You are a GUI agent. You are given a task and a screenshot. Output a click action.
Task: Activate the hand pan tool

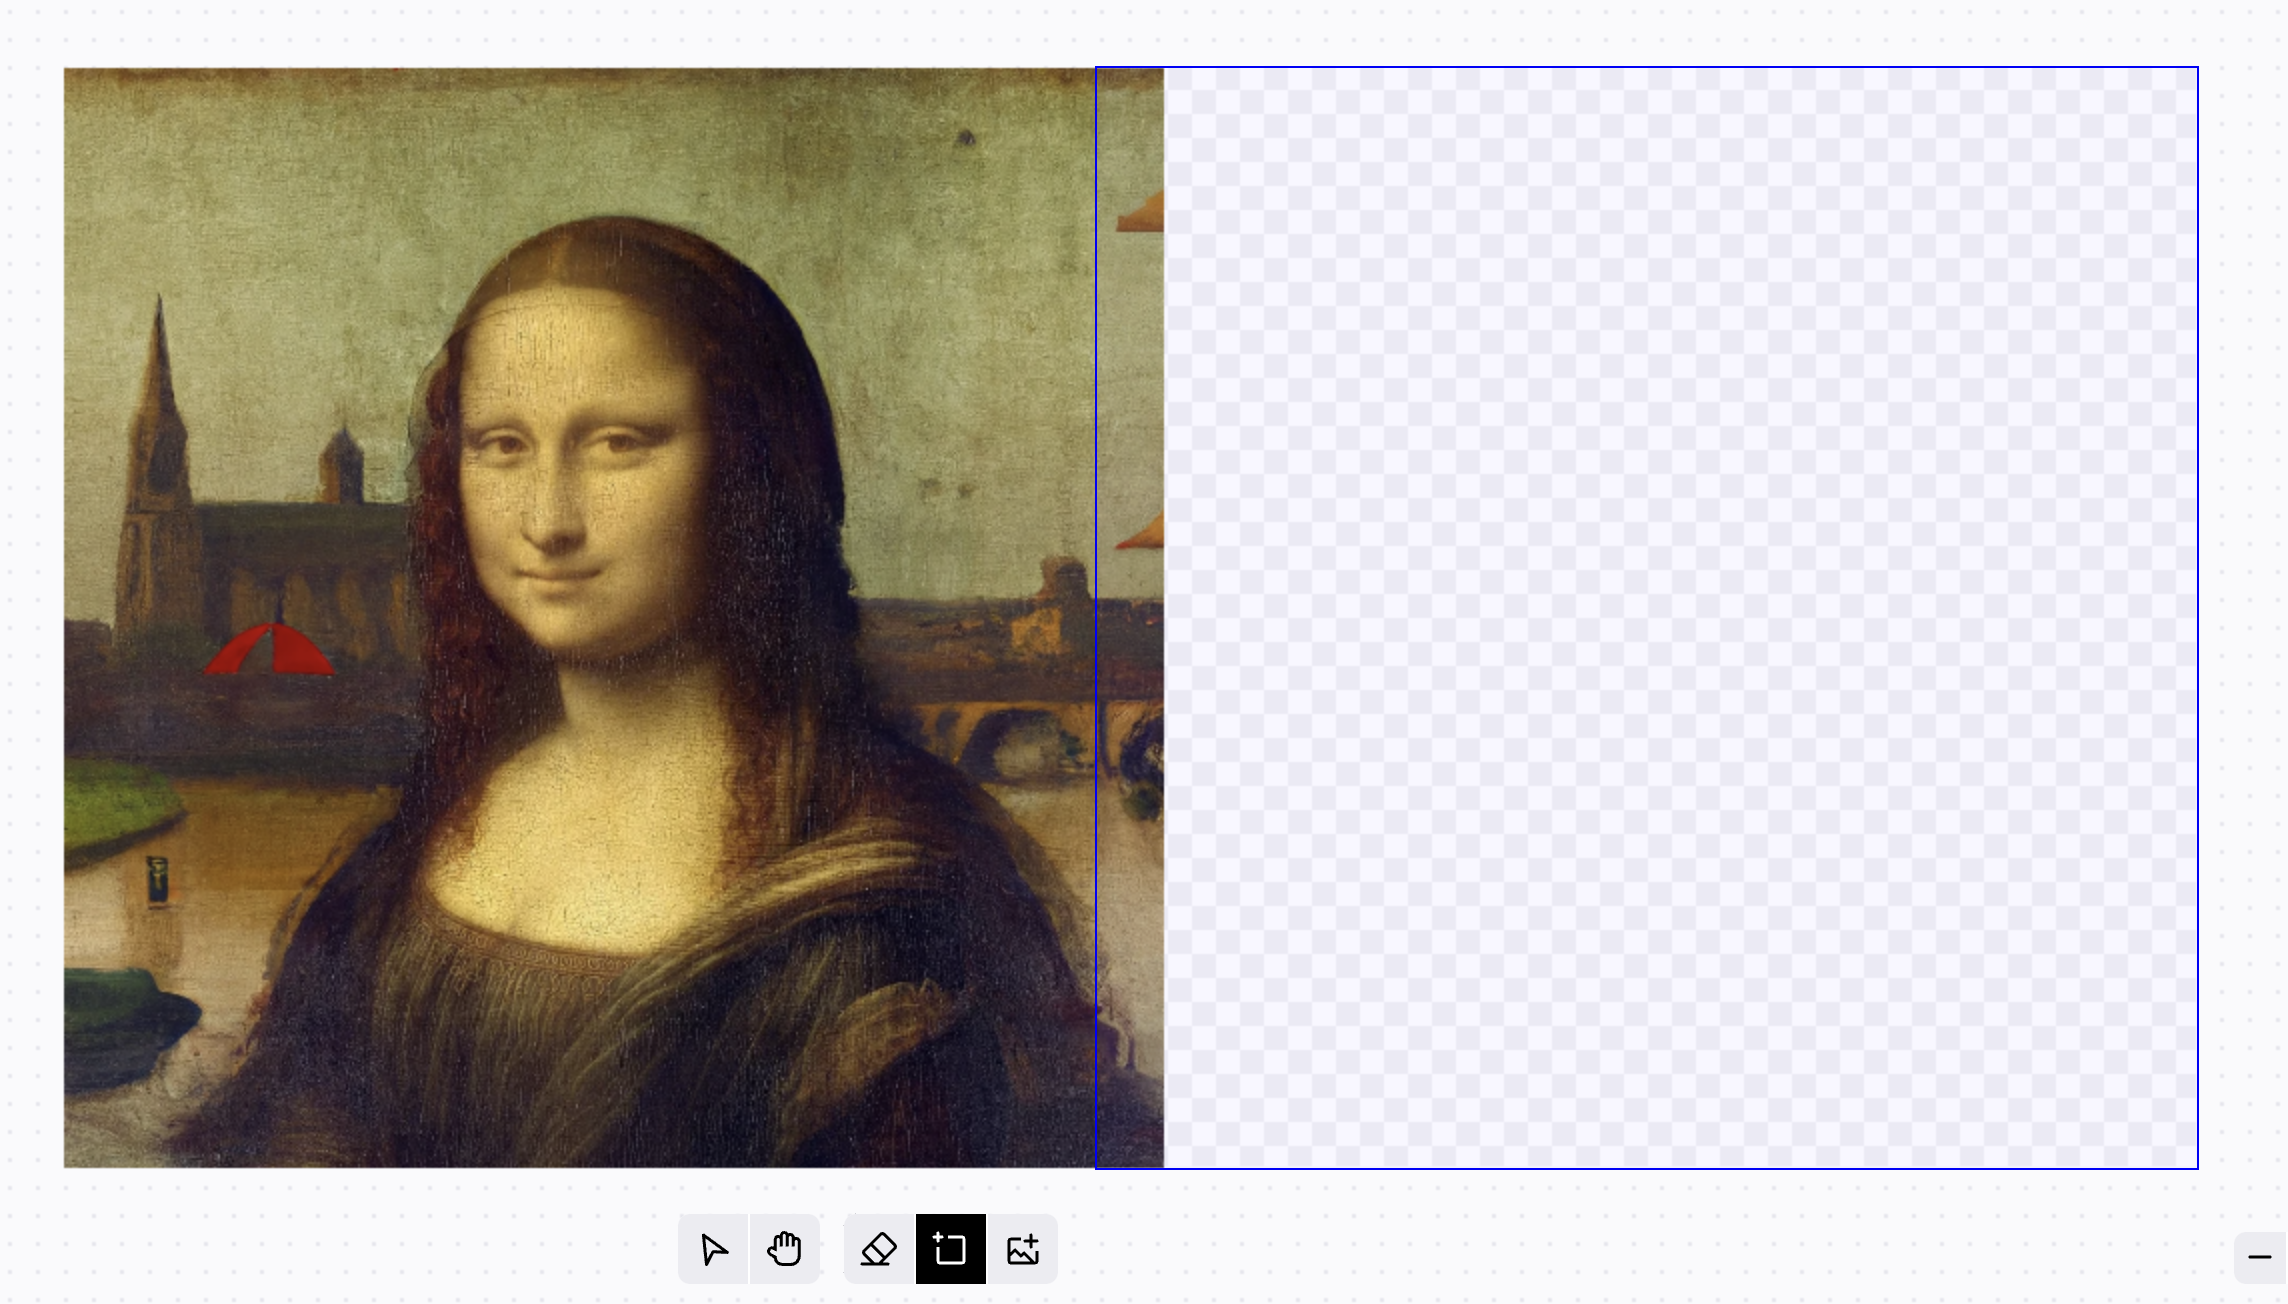(785, 1249)
